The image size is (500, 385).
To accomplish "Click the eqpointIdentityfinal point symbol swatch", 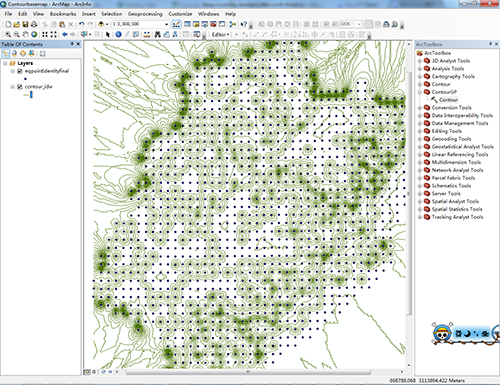I will click(x=25, y=79).
